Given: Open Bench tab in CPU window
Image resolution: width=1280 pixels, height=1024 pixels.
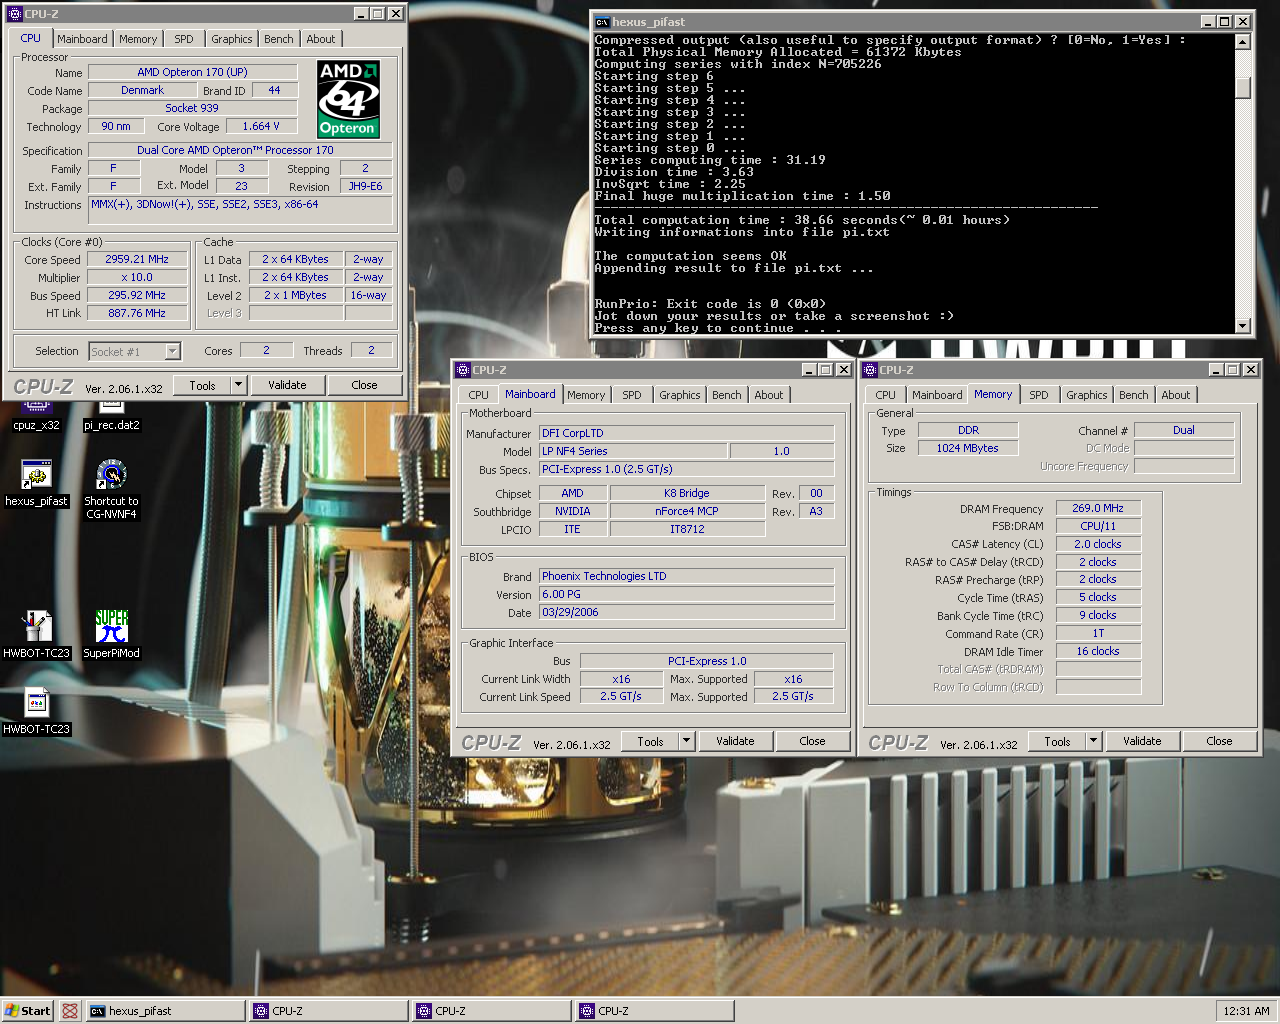Looking at the screenshot, I should coord(279,39).
